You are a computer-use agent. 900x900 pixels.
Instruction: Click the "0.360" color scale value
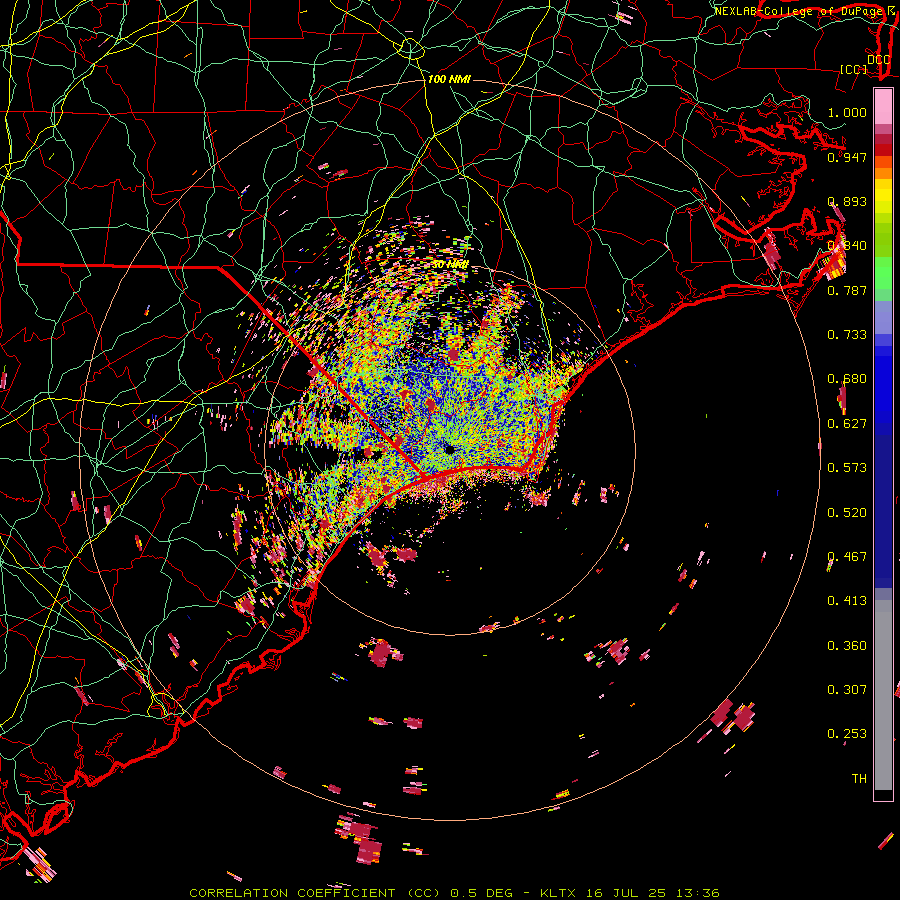tap(847, 646)
